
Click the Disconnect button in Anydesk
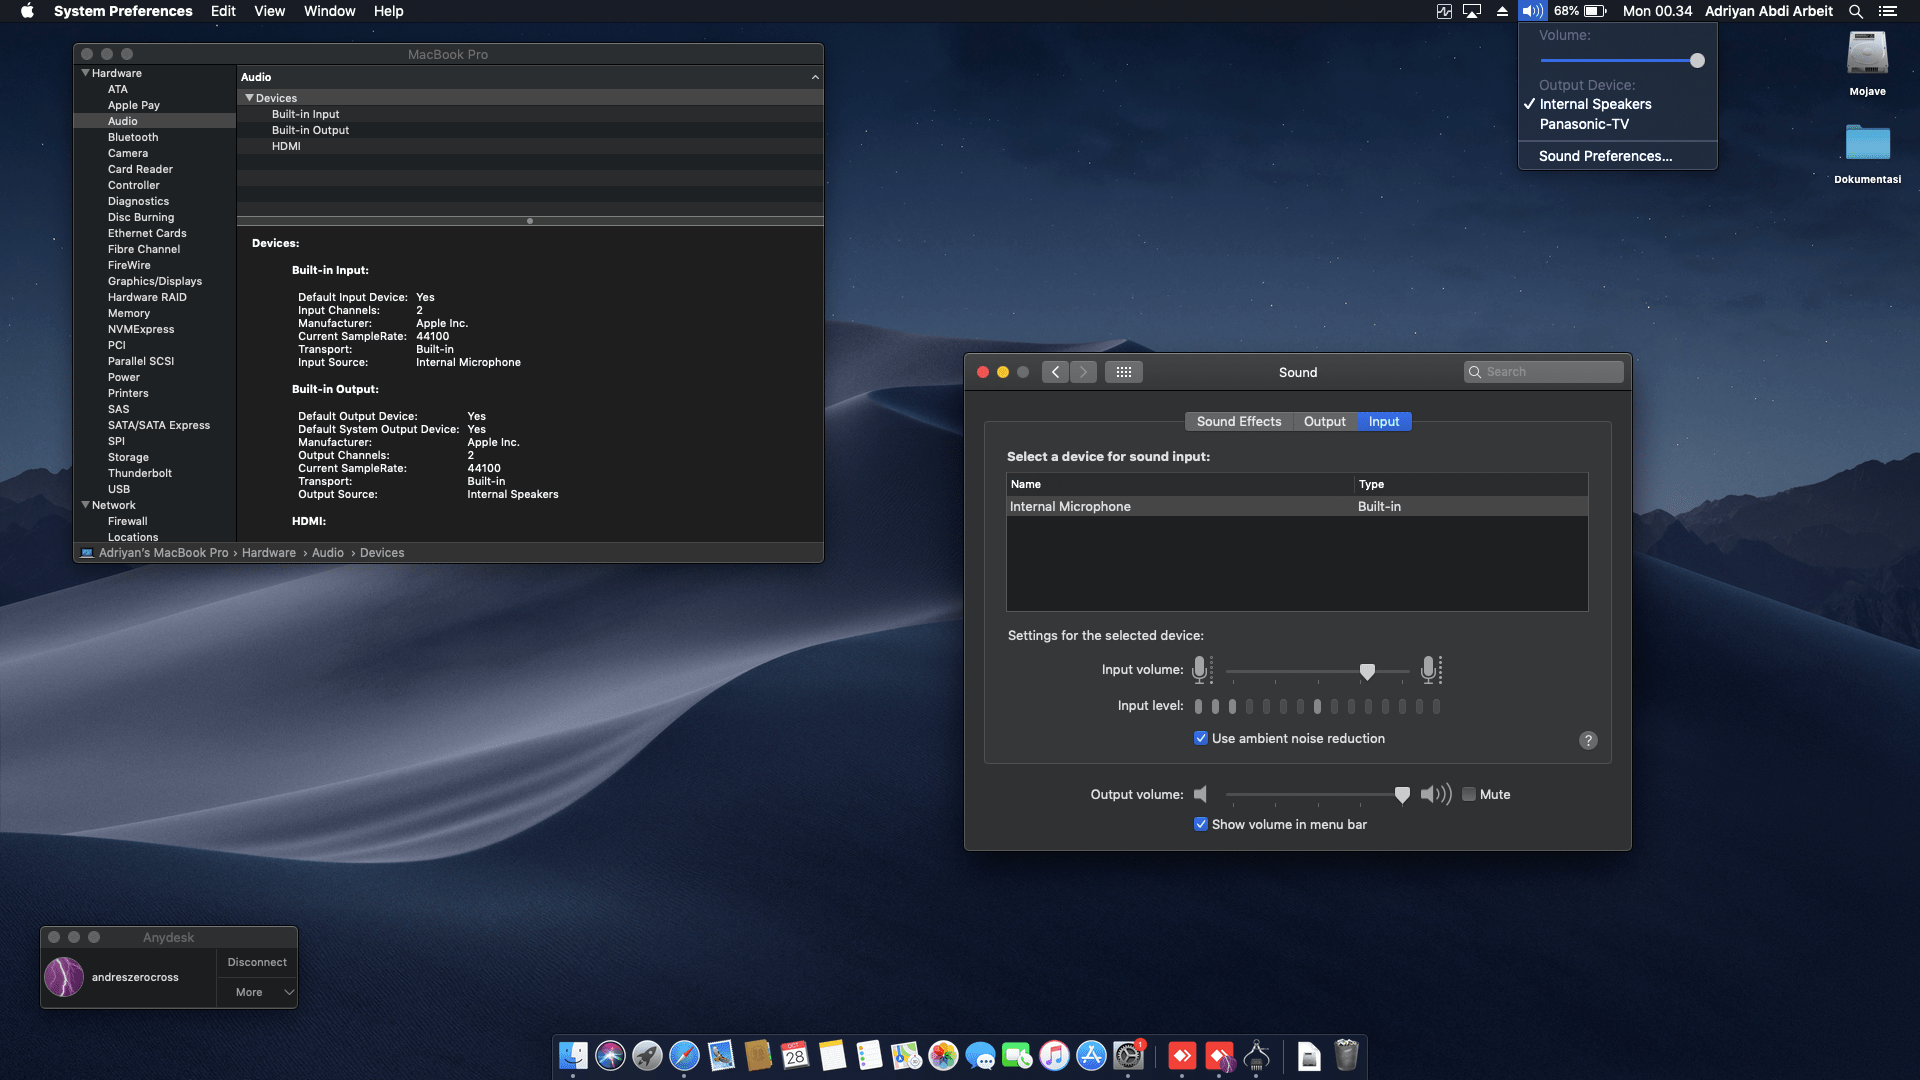click(x=257, y=962)
